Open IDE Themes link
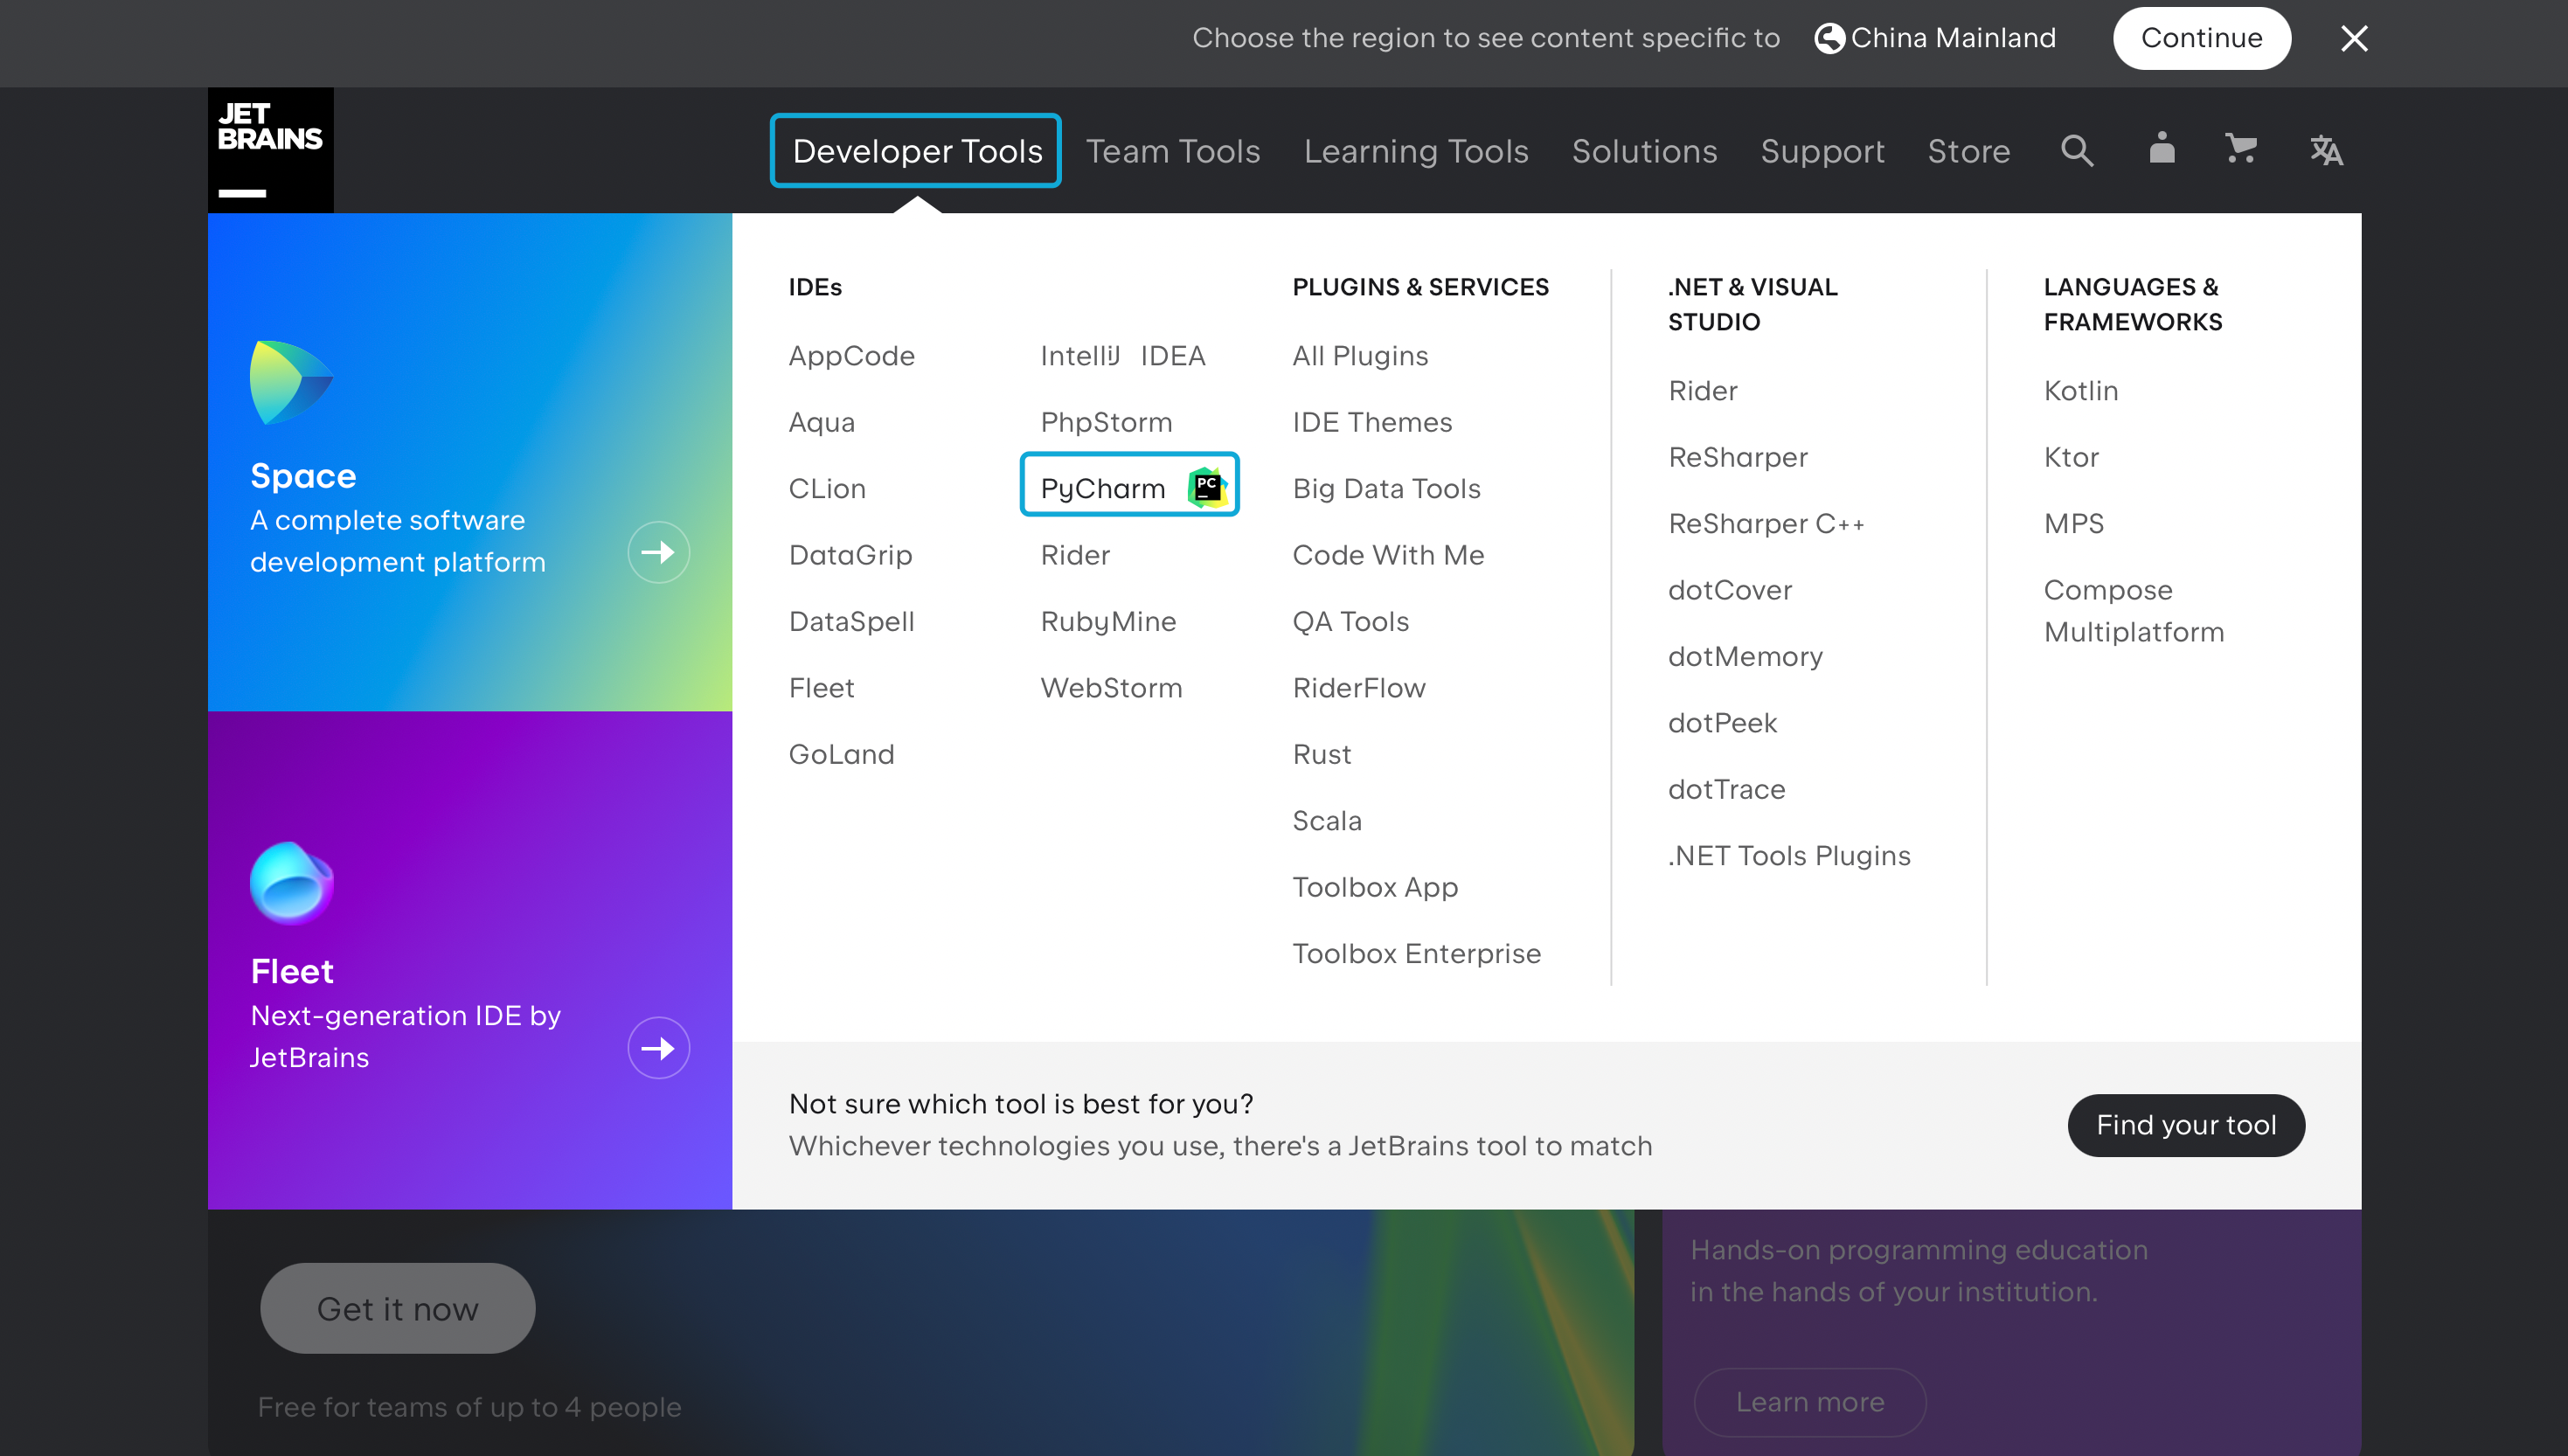The height and width of the screenshot is (1456, 2568). click(x=1372, y=422)
